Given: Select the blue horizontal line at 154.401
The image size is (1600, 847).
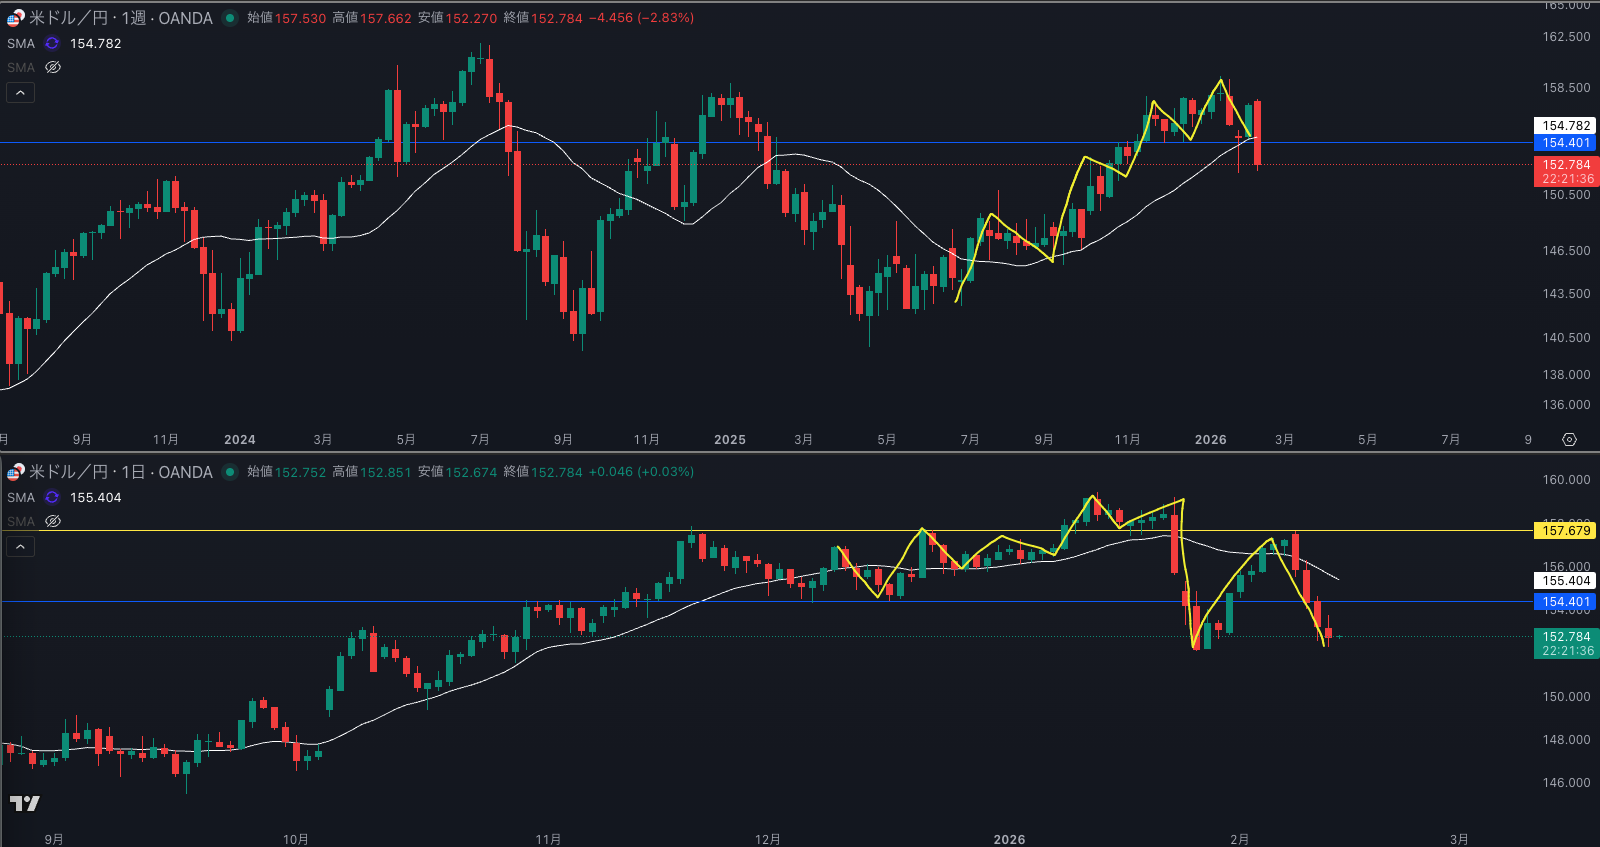Looking at the screenshot, I should 300,143.
